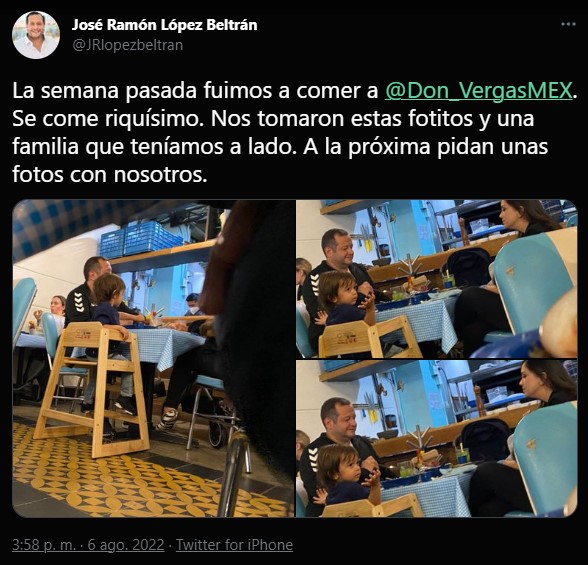
Task: Click the child in the bottom-right photo
Action: click(347, 474)
